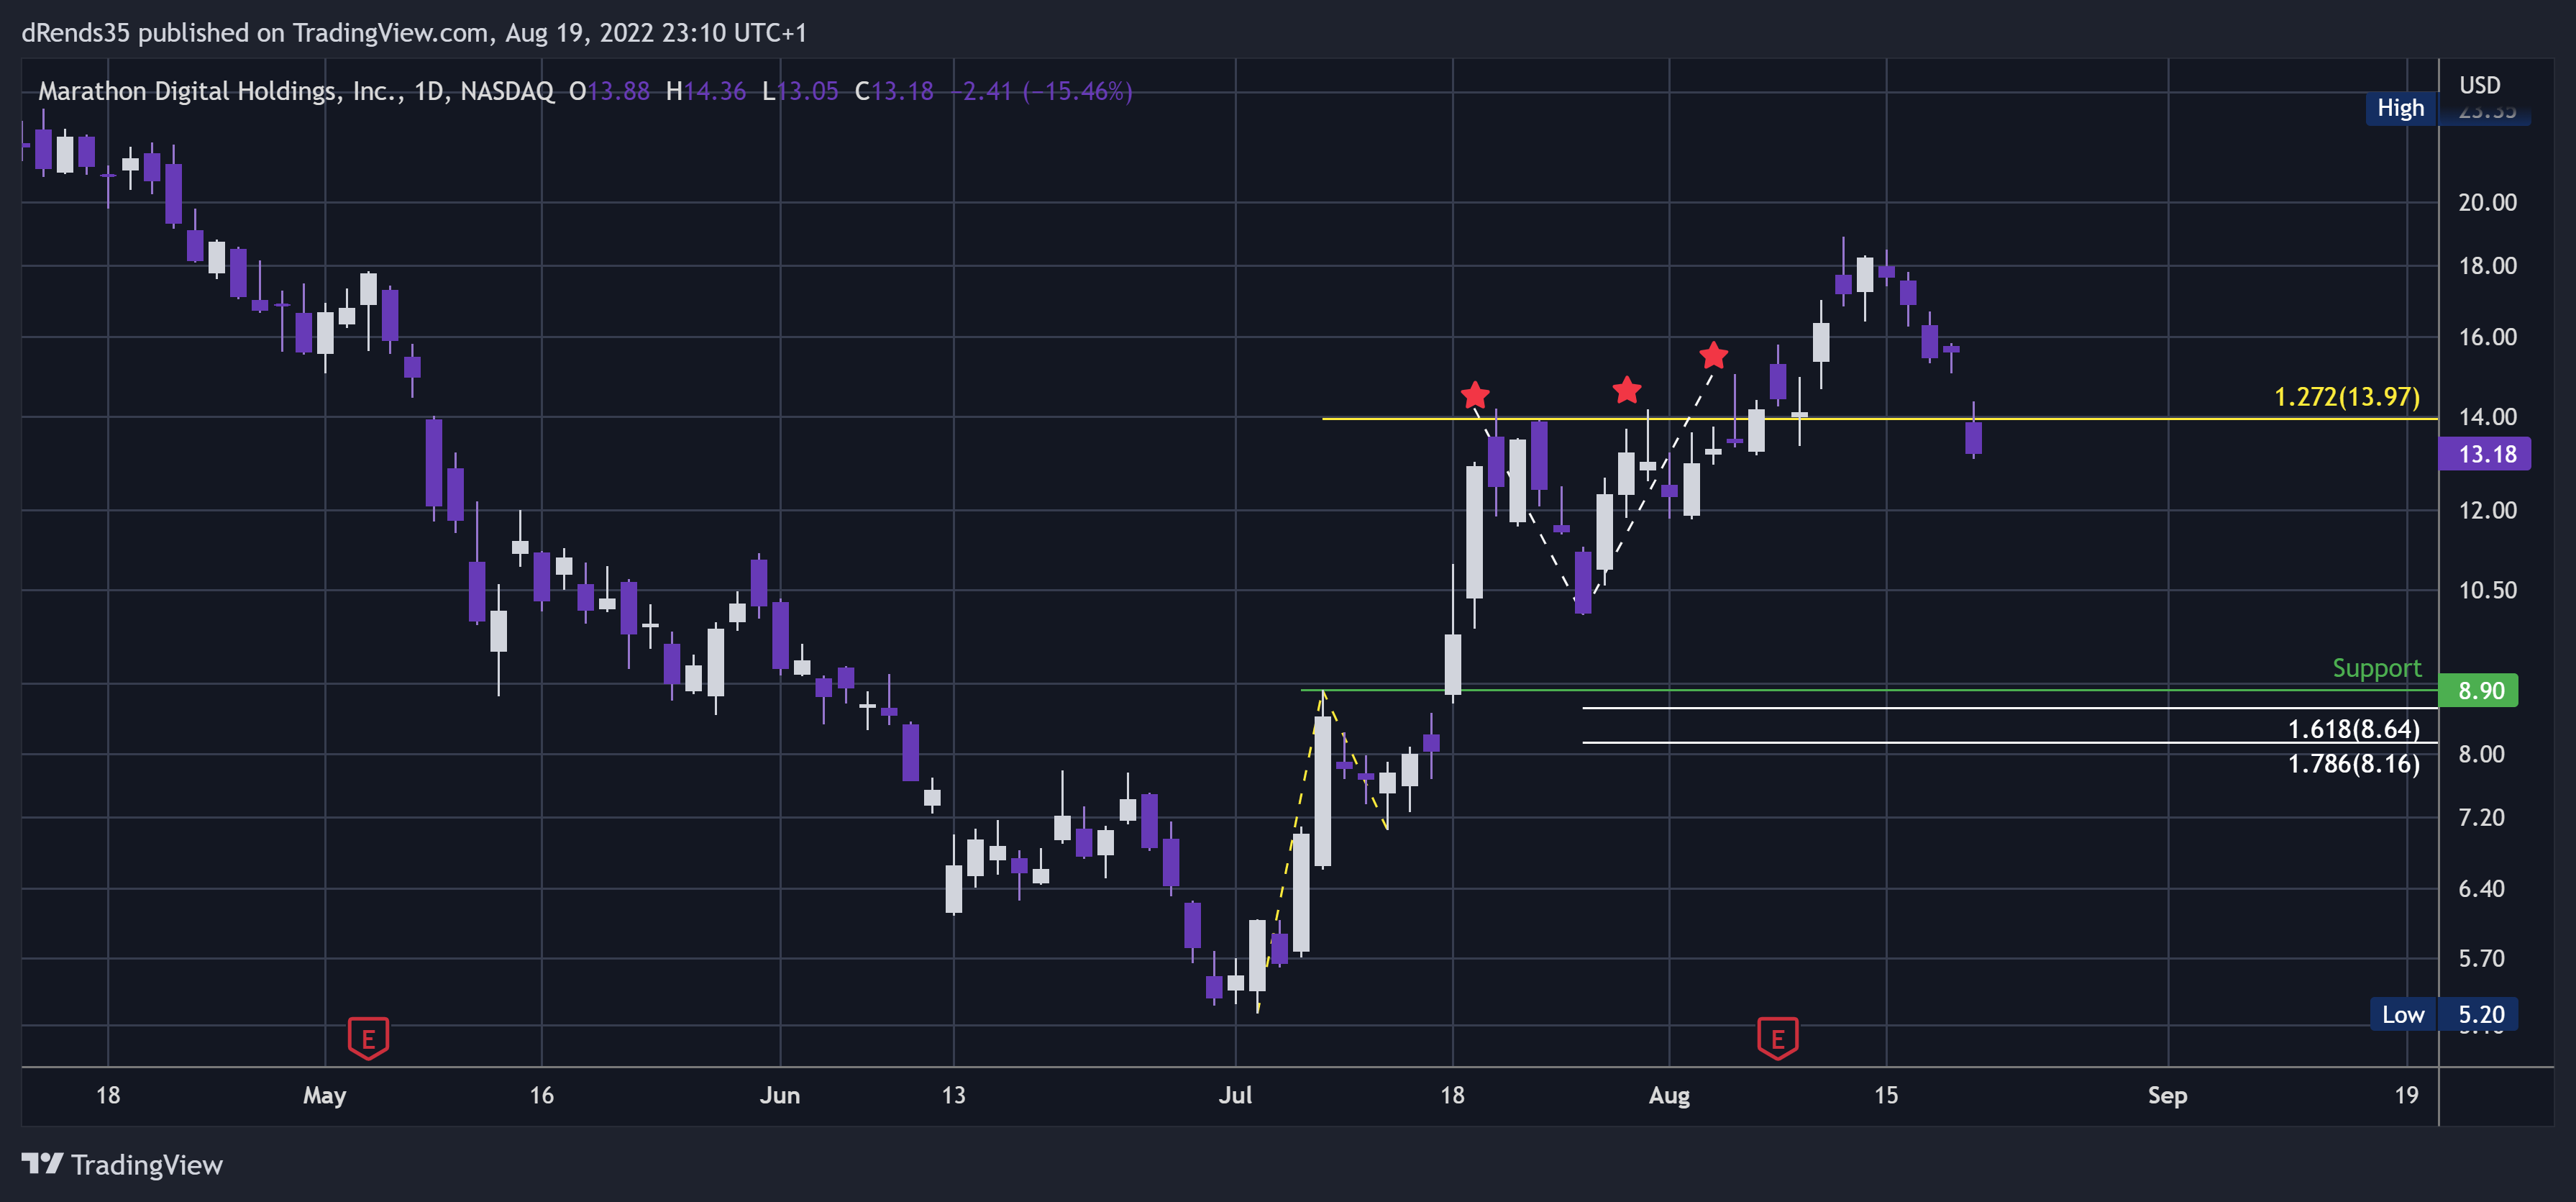Click the Aug label on time axis

[1669, 1095]
